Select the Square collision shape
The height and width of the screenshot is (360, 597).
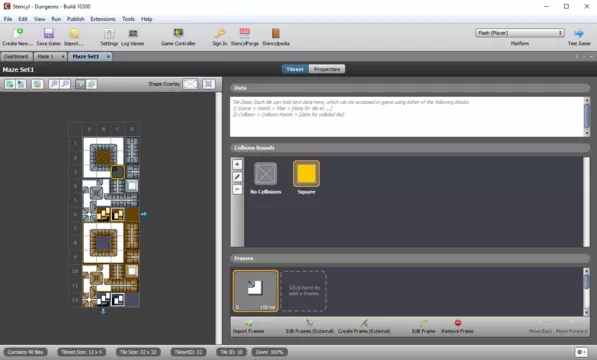point(306,174)
